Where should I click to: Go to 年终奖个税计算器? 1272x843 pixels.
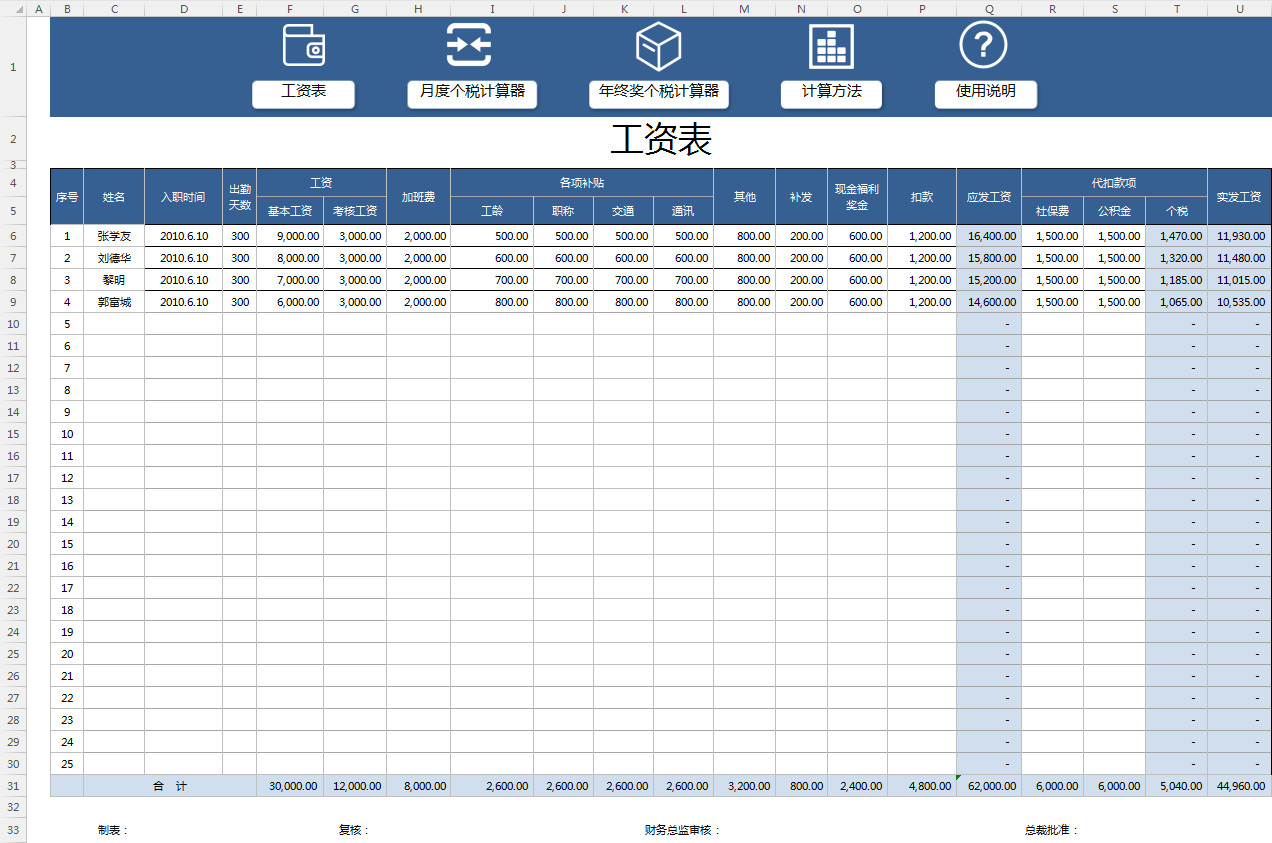(658, 93)
